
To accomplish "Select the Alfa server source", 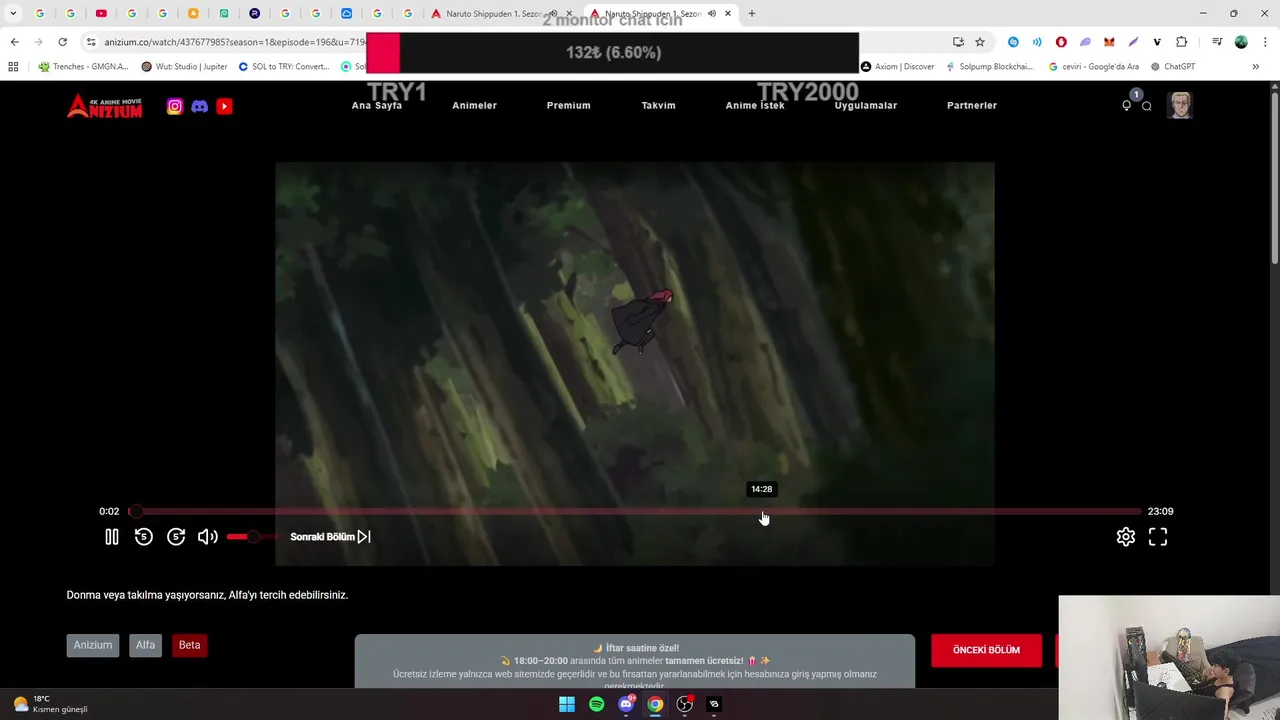I will click(x=146, y=645).
